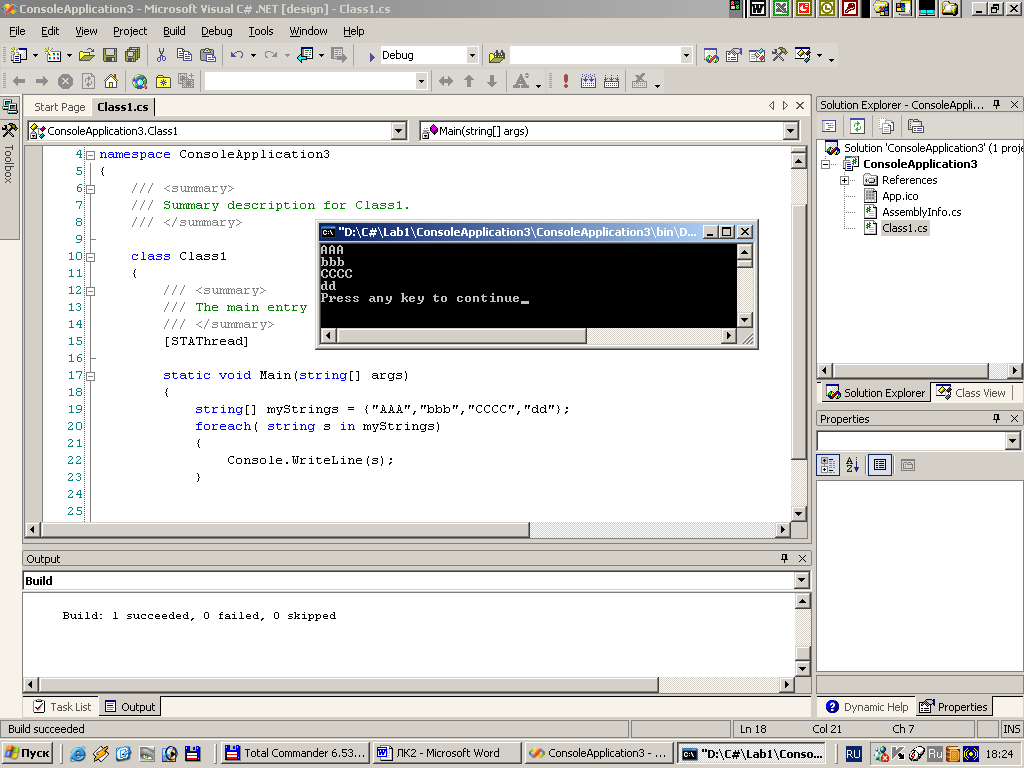Viewport: 1024px width, 768px height.
Task: Open the Debug configuration dropdown
Action: coord(472,56)
